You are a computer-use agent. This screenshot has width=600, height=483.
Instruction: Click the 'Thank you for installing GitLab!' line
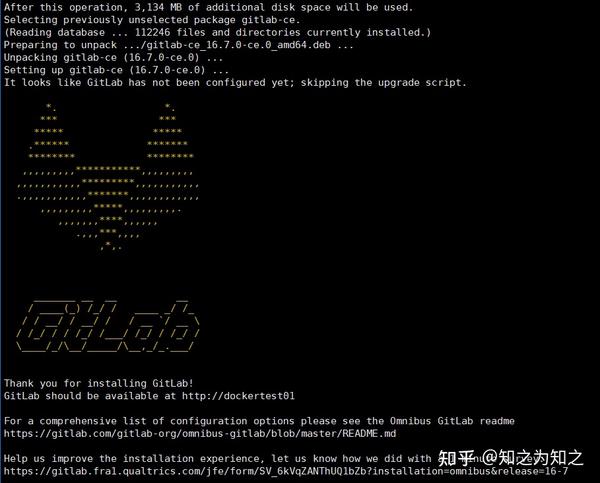(99, 383)
